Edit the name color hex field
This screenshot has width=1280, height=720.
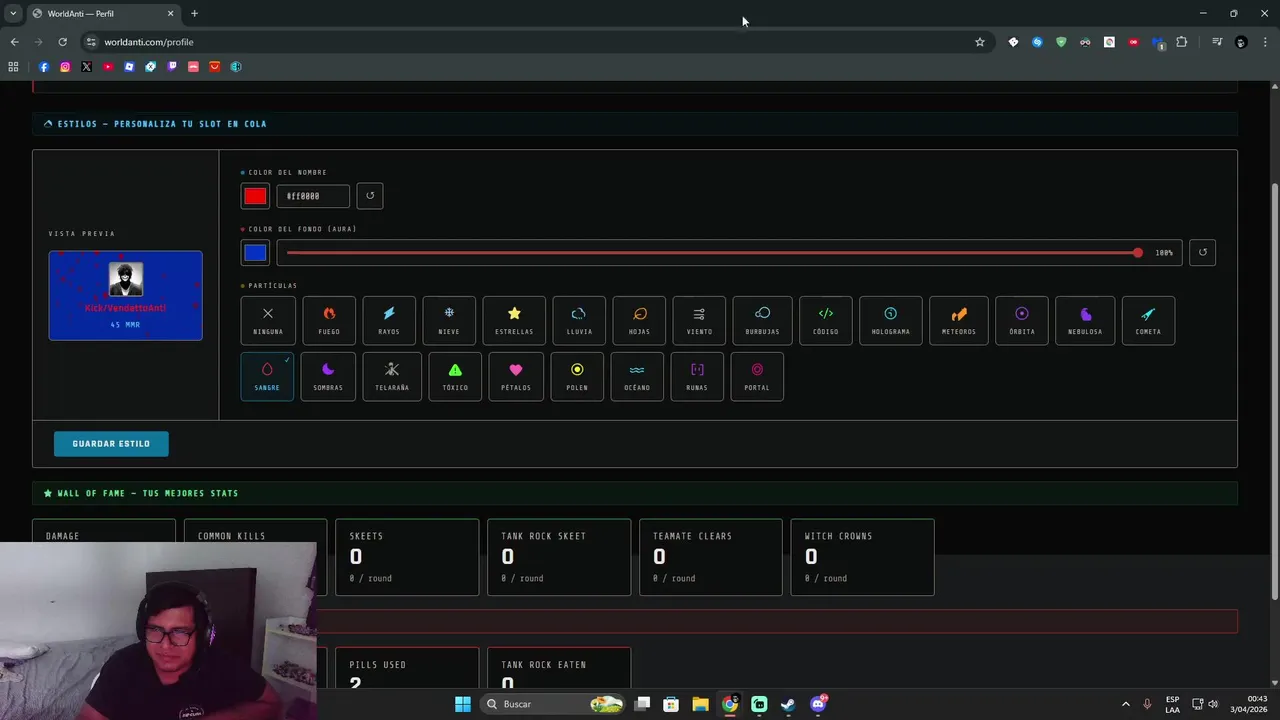313,196
